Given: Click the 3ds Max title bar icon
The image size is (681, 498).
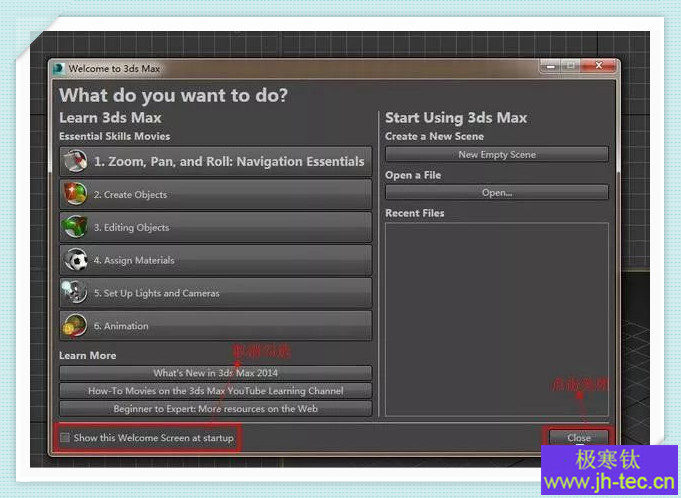Looking at the screenshot, I should [x=58, y=69].
